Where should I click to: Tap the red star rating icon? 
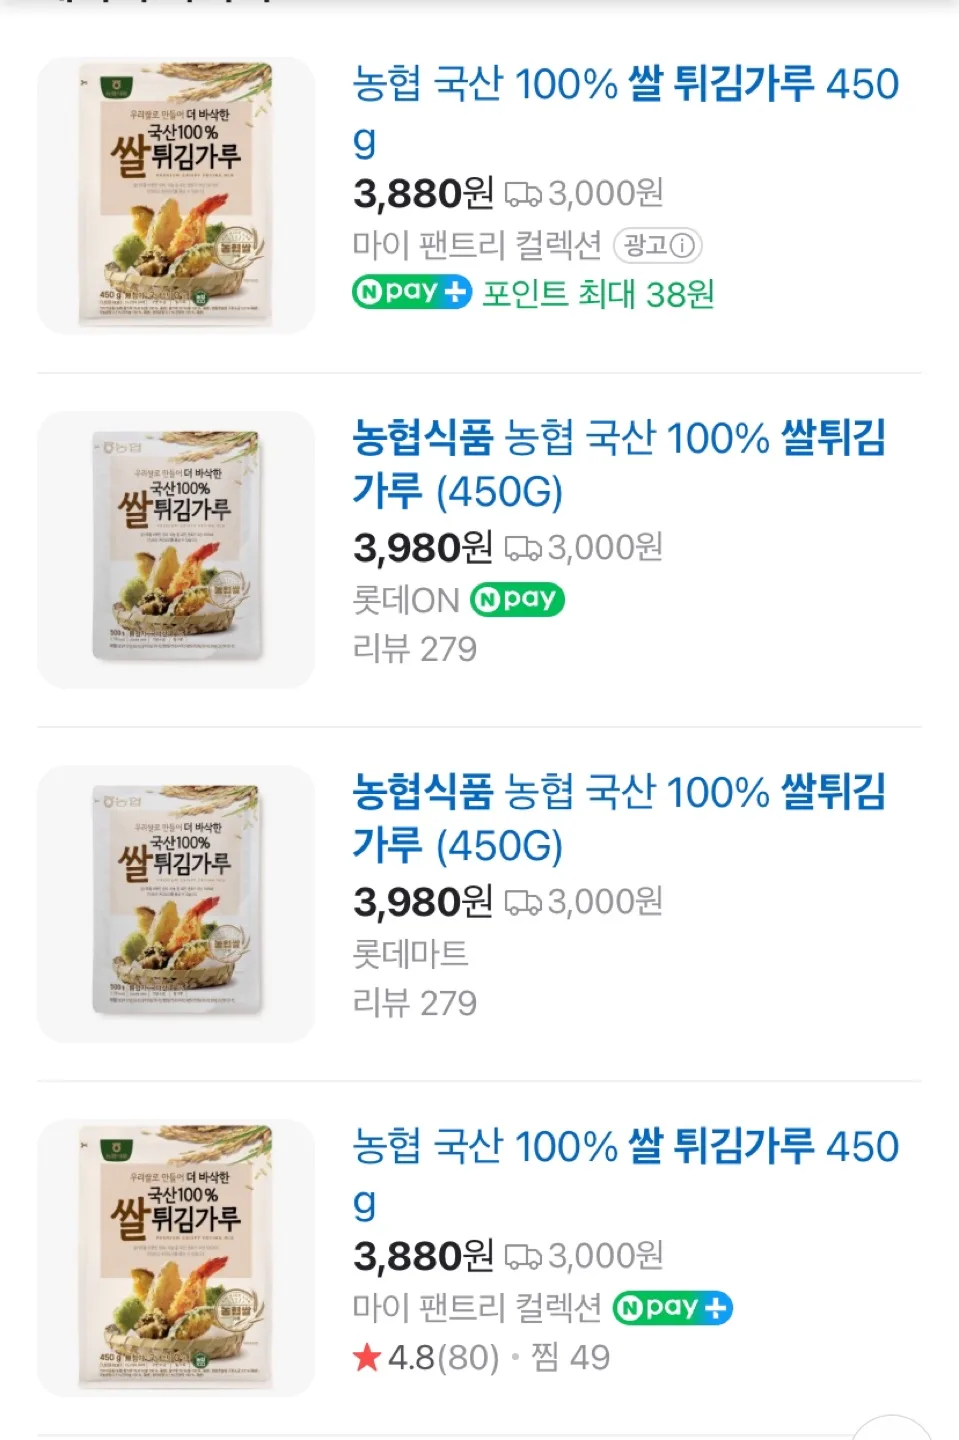click(367, 1357)
